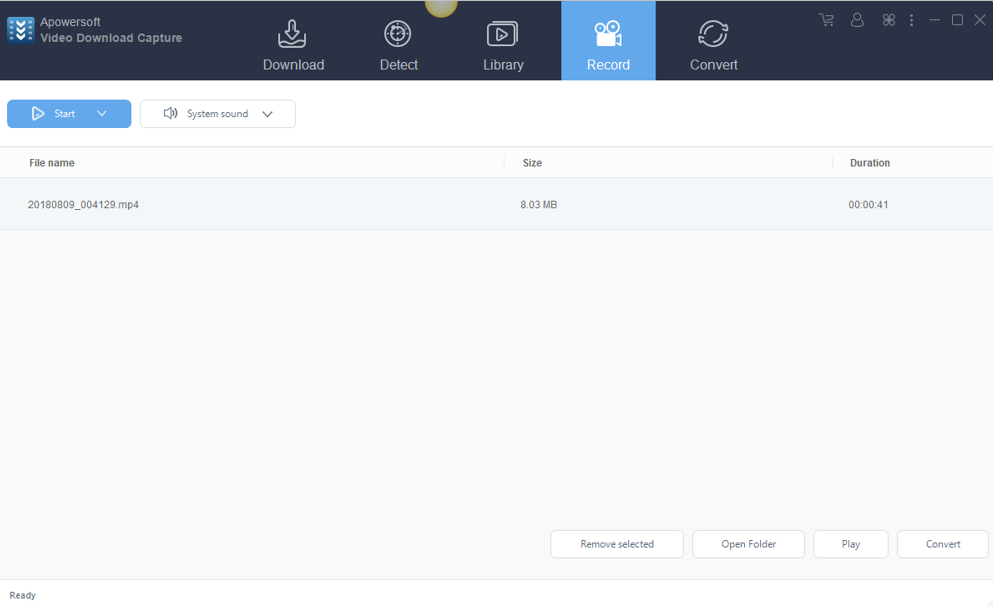Minimize the application window

(x=935, y=20)
